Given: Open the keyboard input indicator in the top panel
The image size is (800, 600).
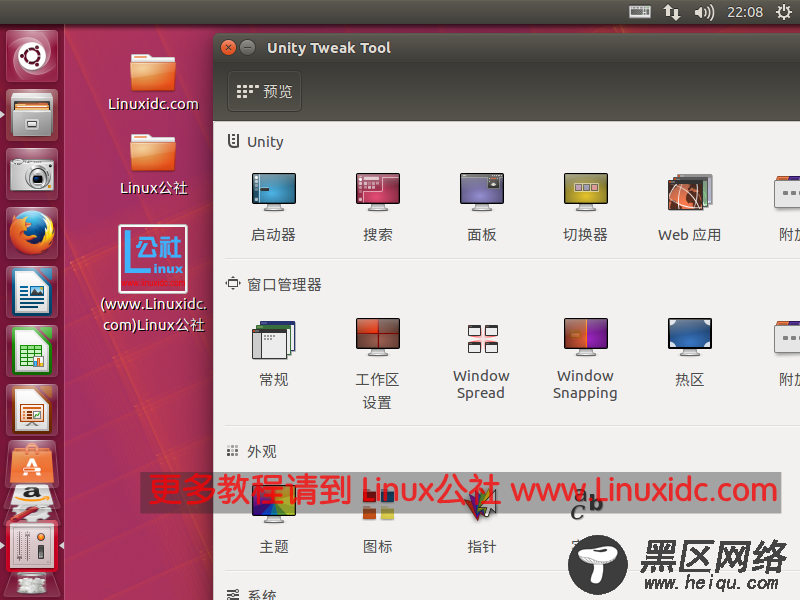Looking at the screenshot, I should [x=639, y=12].
